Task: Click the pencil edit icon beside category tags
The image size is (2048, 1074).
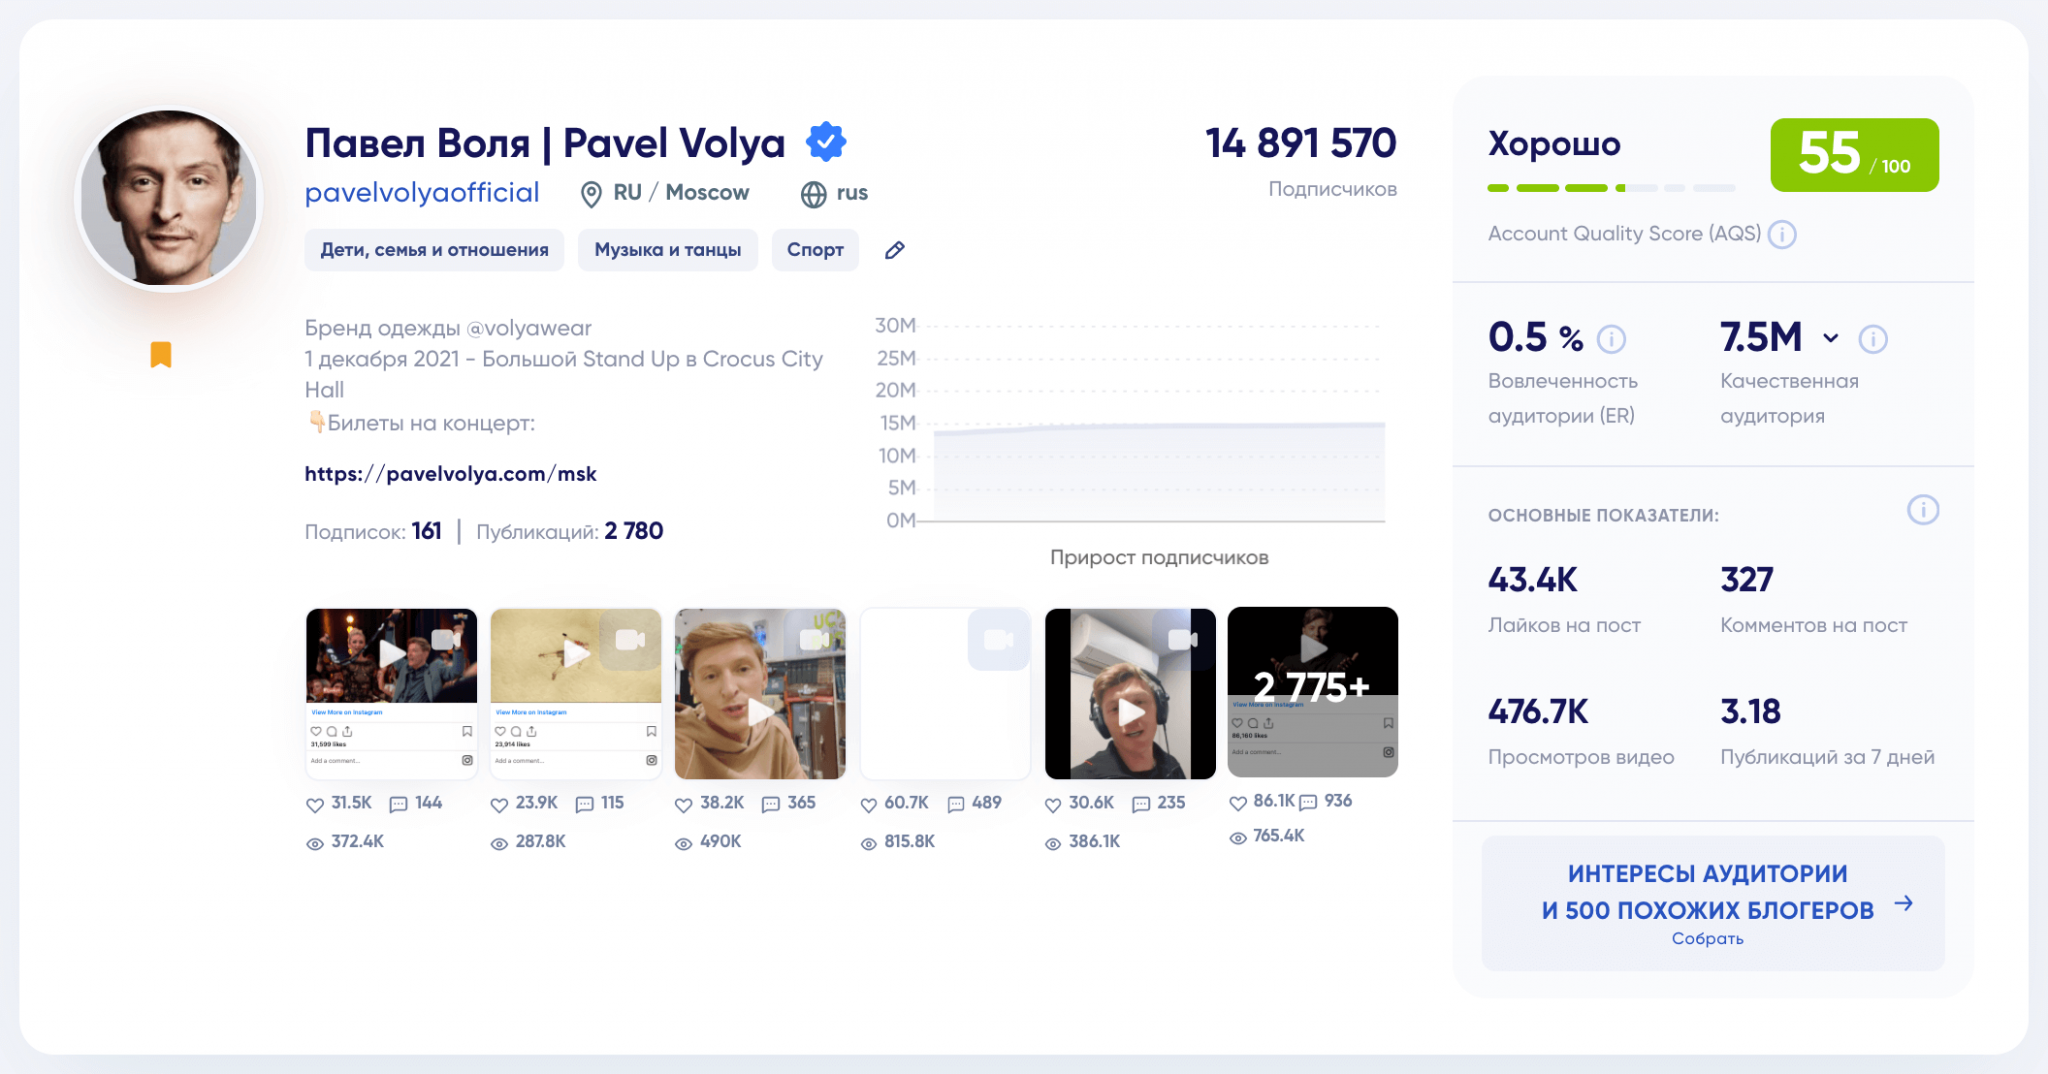Action: [x=894, y=250]
